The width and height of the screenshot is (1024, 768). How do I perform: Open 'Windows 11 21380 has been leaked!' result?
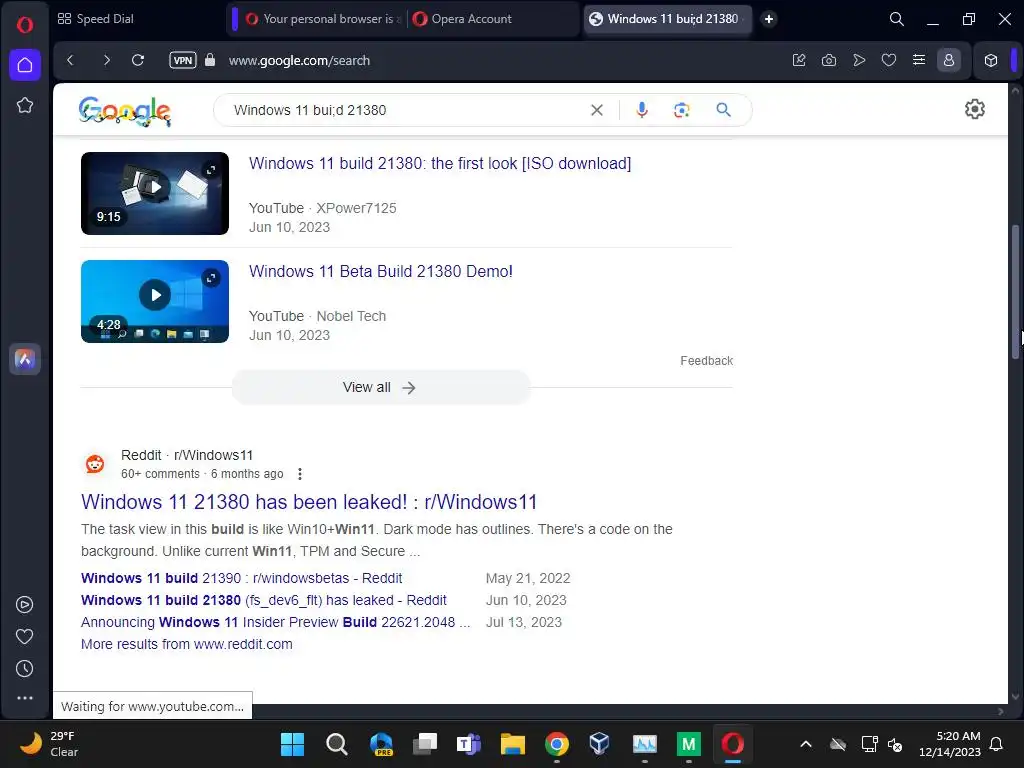tap(309, 502)
